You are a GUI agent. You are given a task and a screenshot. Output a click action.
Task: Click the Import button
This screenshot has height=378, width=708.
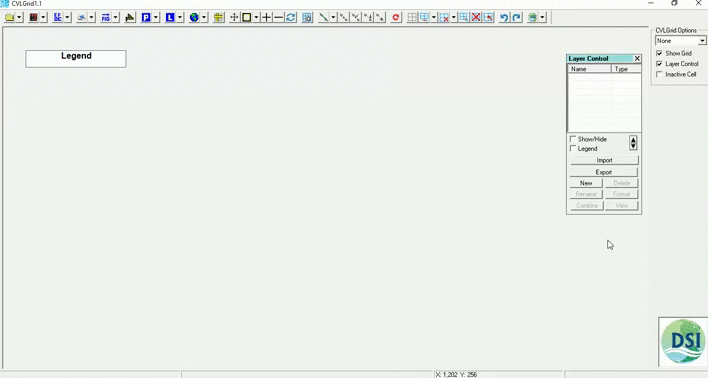[604, 160]
